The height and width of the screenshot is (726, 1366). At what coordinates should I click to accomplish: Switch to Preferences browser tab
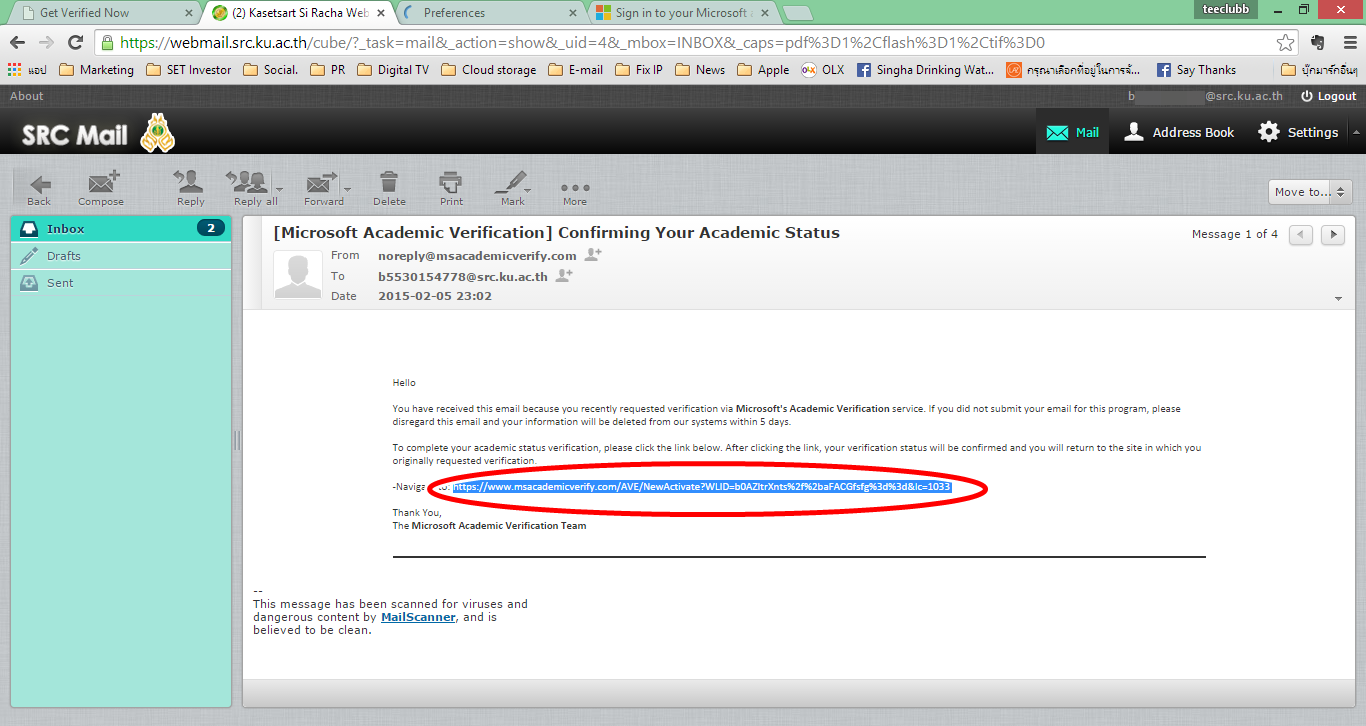(x=488, y=13)
